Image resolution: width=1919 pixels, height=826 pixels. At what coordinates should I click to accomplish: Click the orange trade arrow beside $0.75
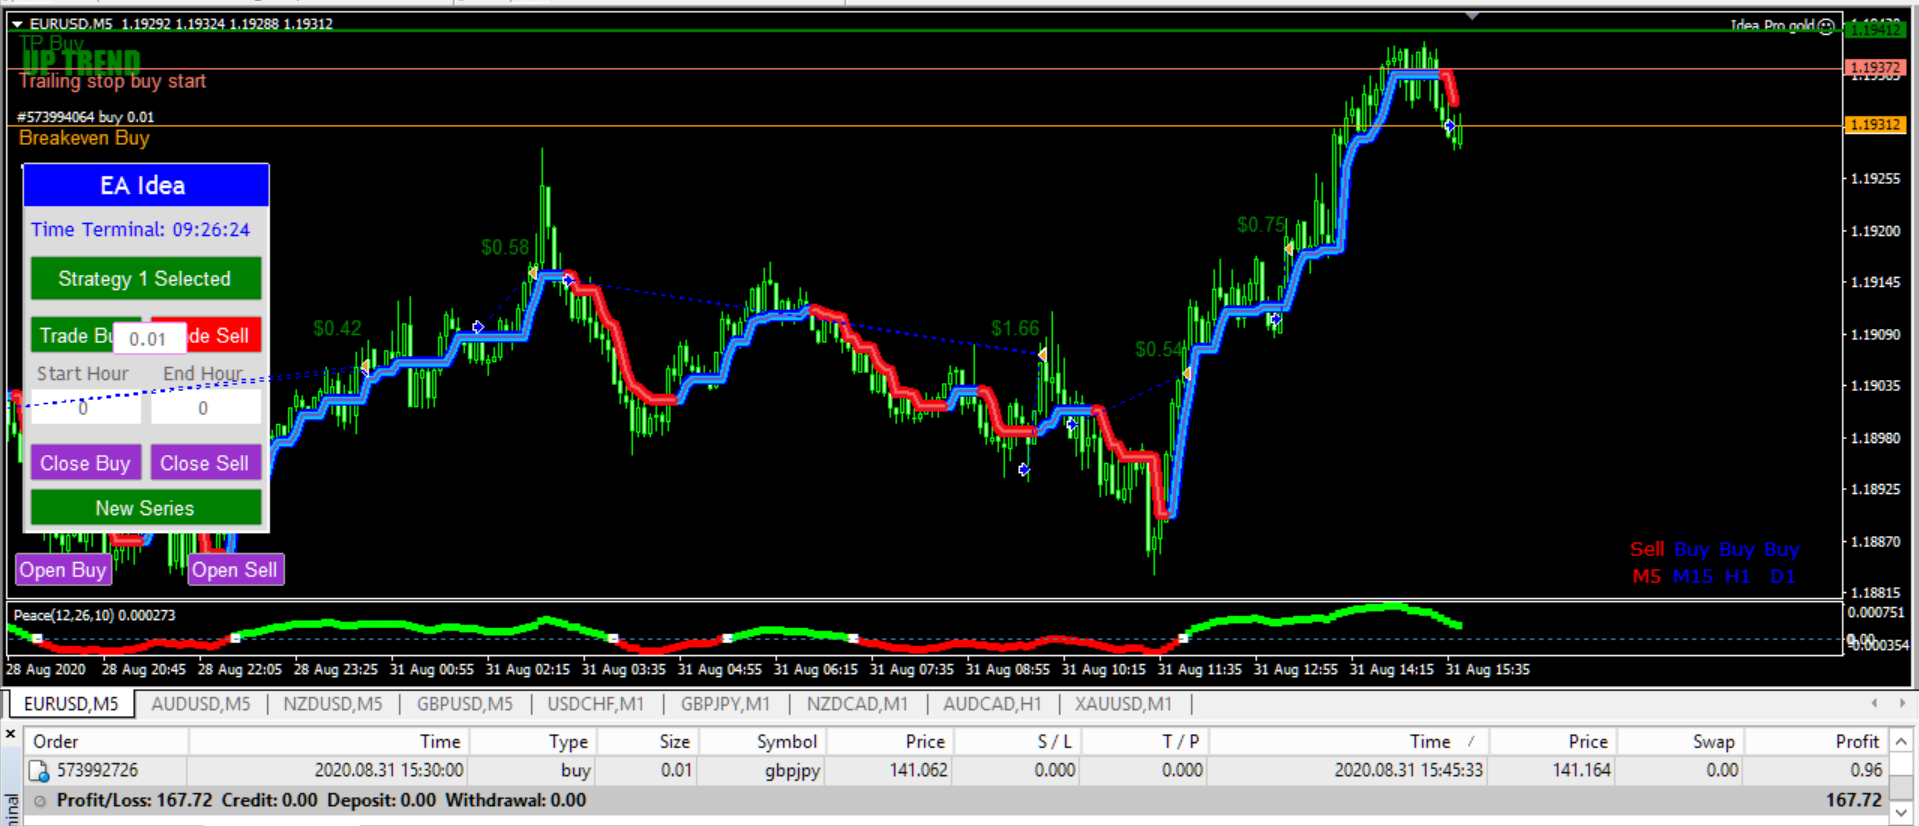[x=1289, y=248]
